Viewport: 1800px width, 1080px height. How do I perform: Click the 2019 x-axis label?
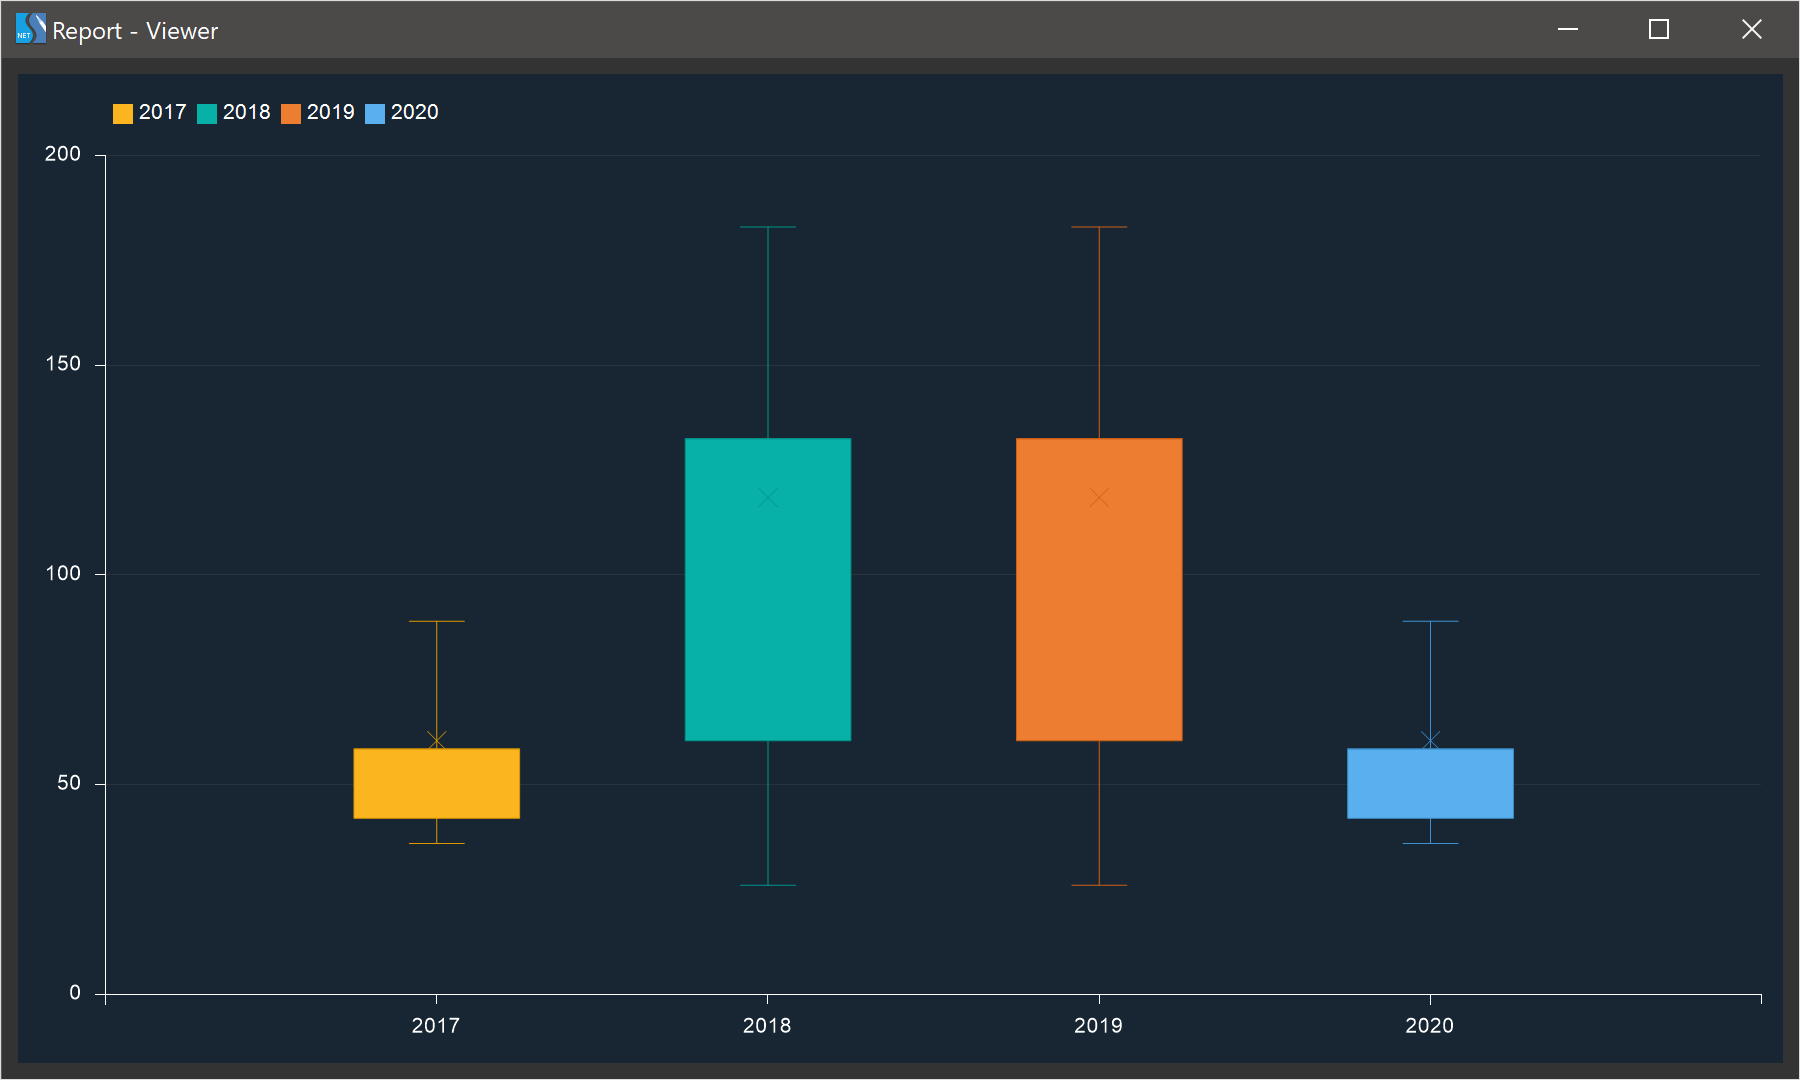pyautogui.click(x=1098, y=1025)
